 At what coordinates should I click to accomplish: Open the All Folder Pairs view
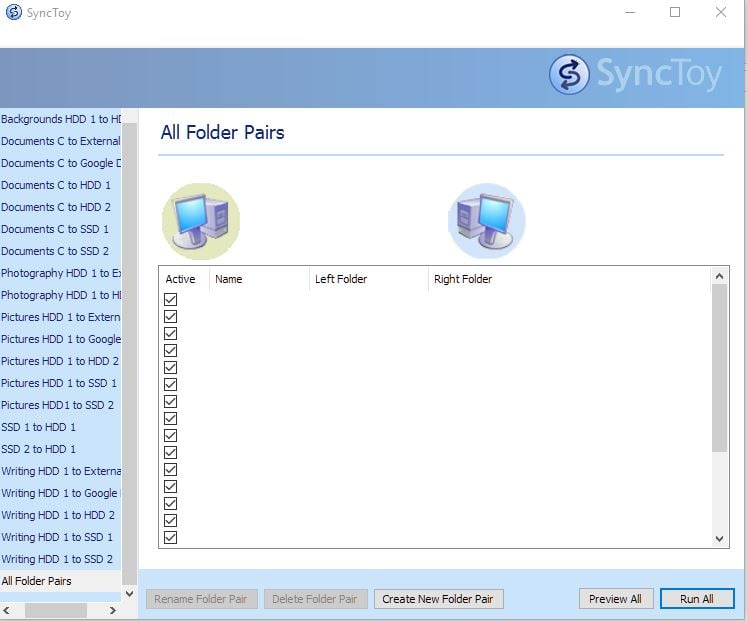(x=37, y=581)
